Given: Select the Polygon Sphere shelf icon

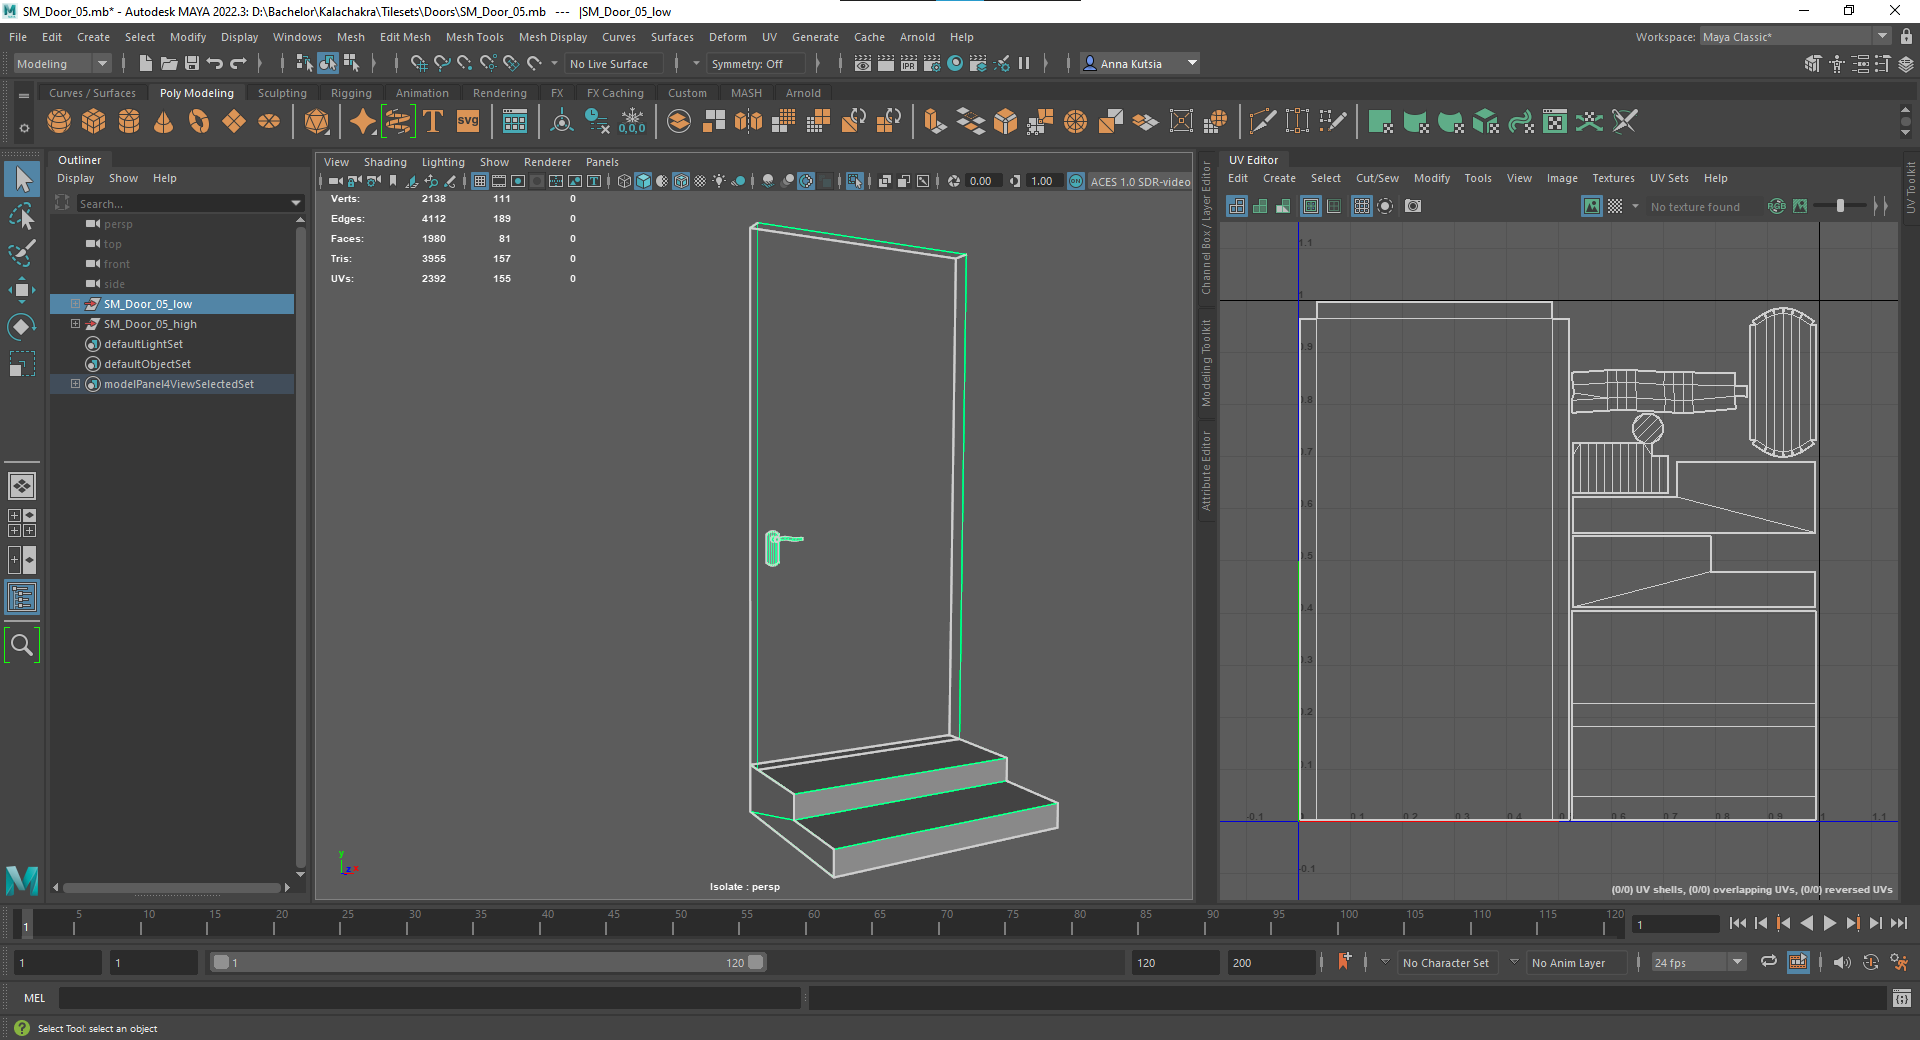Looking at the screenshot, I should point(59,122).
